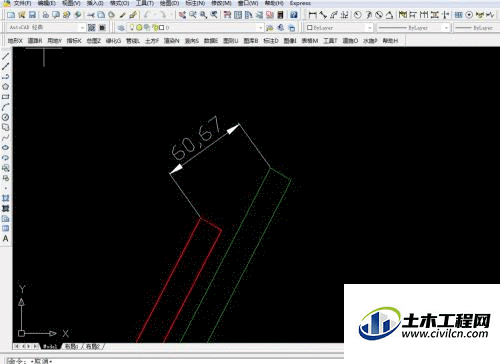
Task: Open Layer Properties Manager icon
Action: point(121,28)
